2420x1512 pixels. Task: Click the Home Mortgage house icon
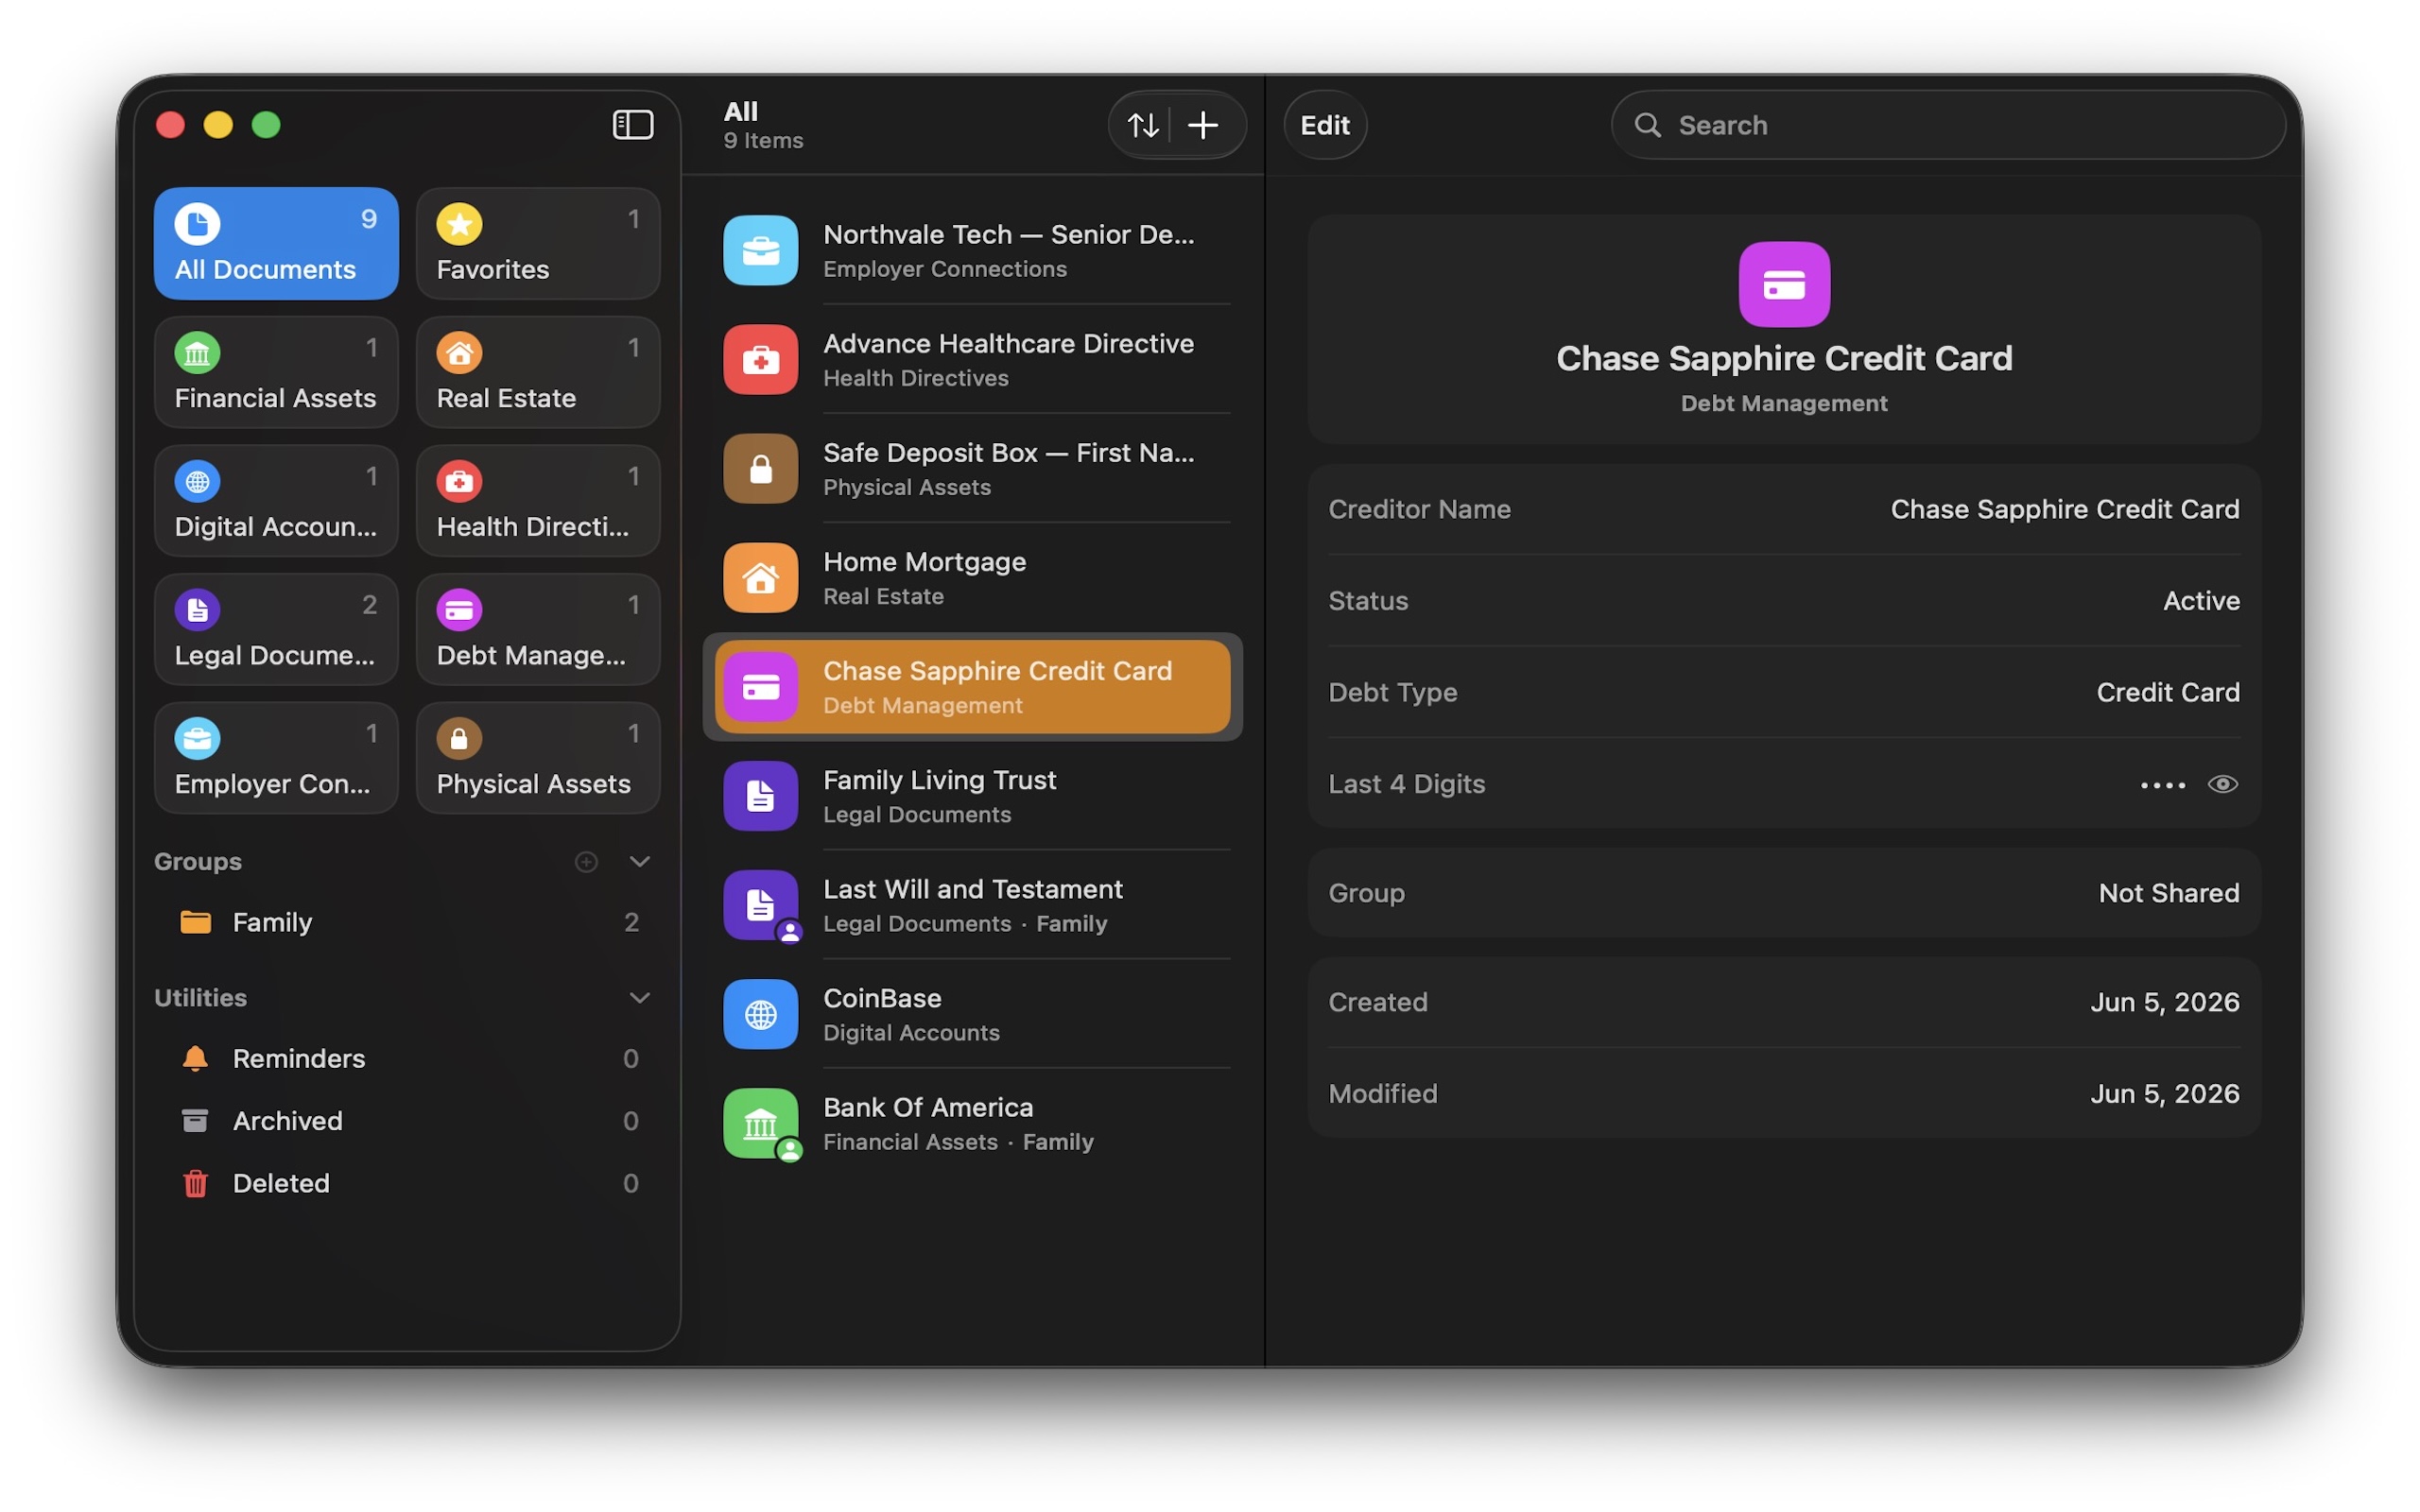tap(760, 577)
